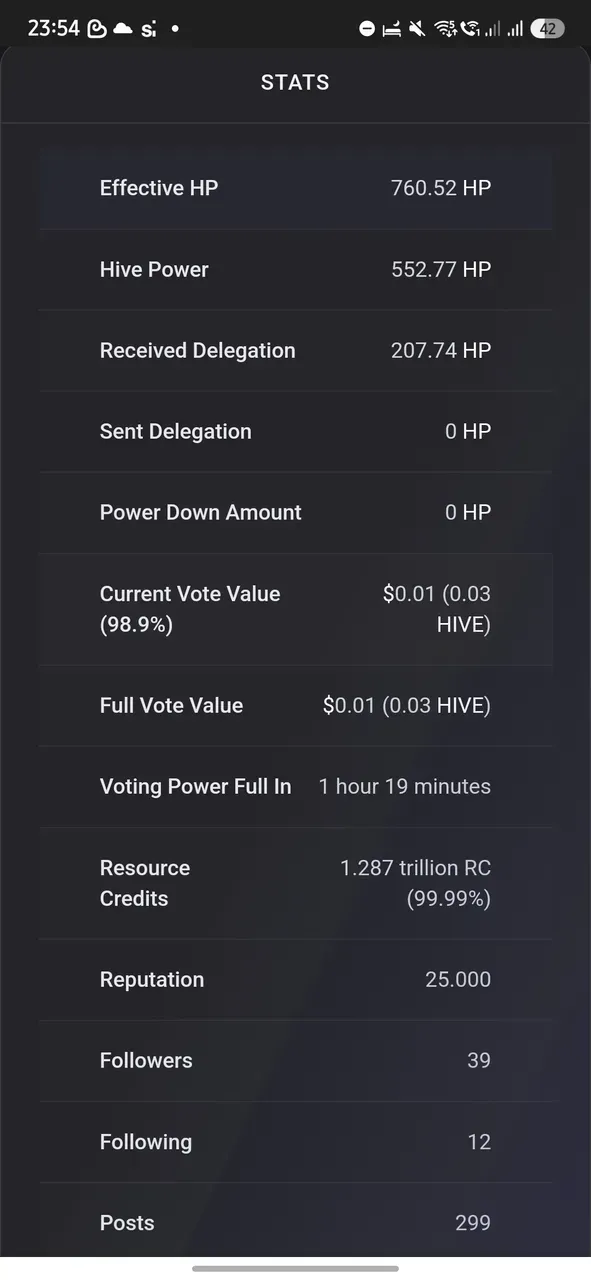Tap the bed sleep mode icon

(392, 29)
